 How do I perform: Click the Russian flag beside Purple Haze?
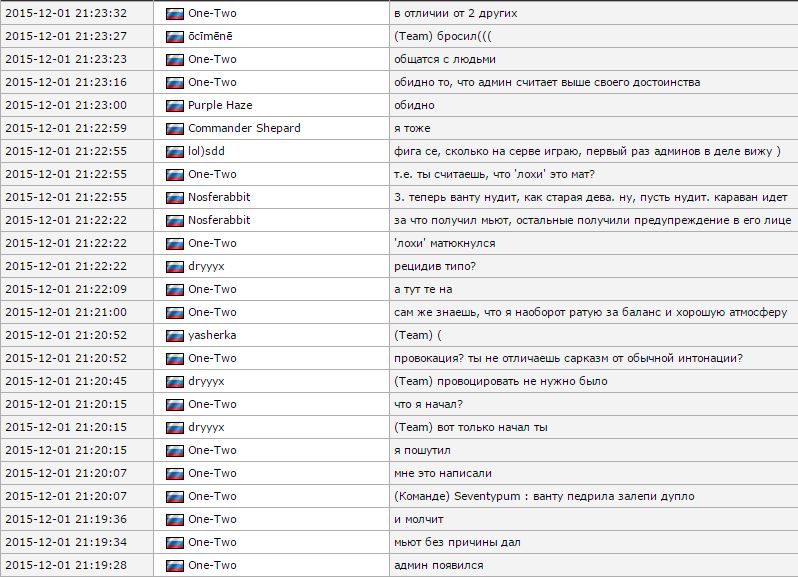(x=175, y=105)
